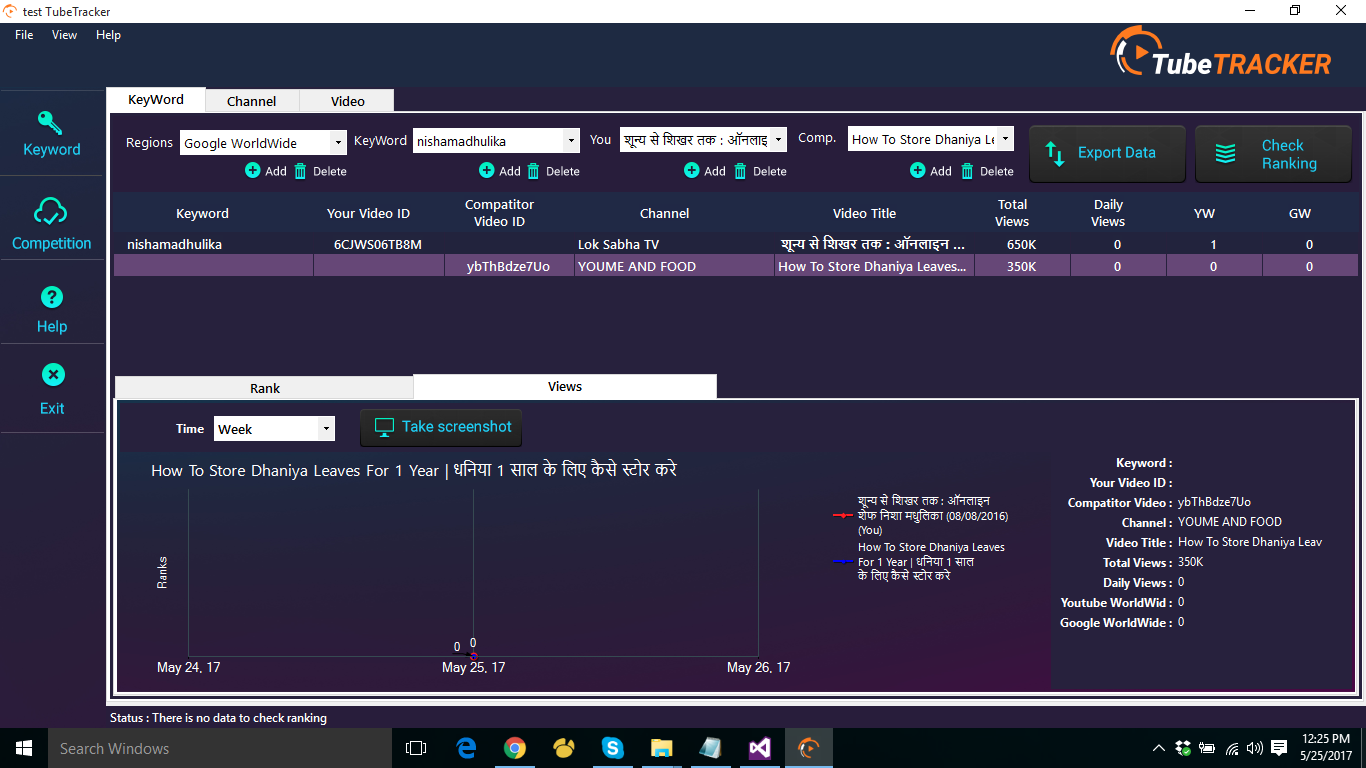This screenshot has height=768, width=1366.
Task: Open the View menu
Action: coord(64,35)
